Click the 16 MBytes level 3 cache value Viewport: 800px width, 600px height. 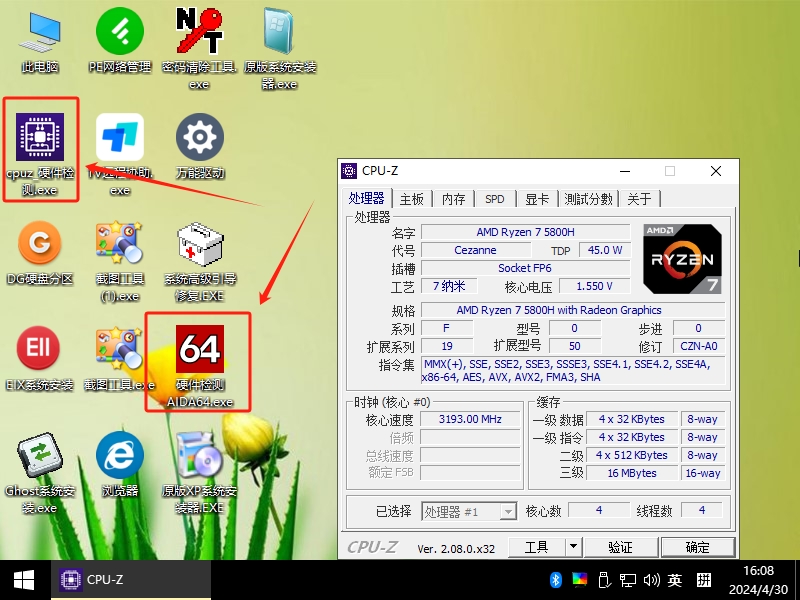tap(632, 473)
